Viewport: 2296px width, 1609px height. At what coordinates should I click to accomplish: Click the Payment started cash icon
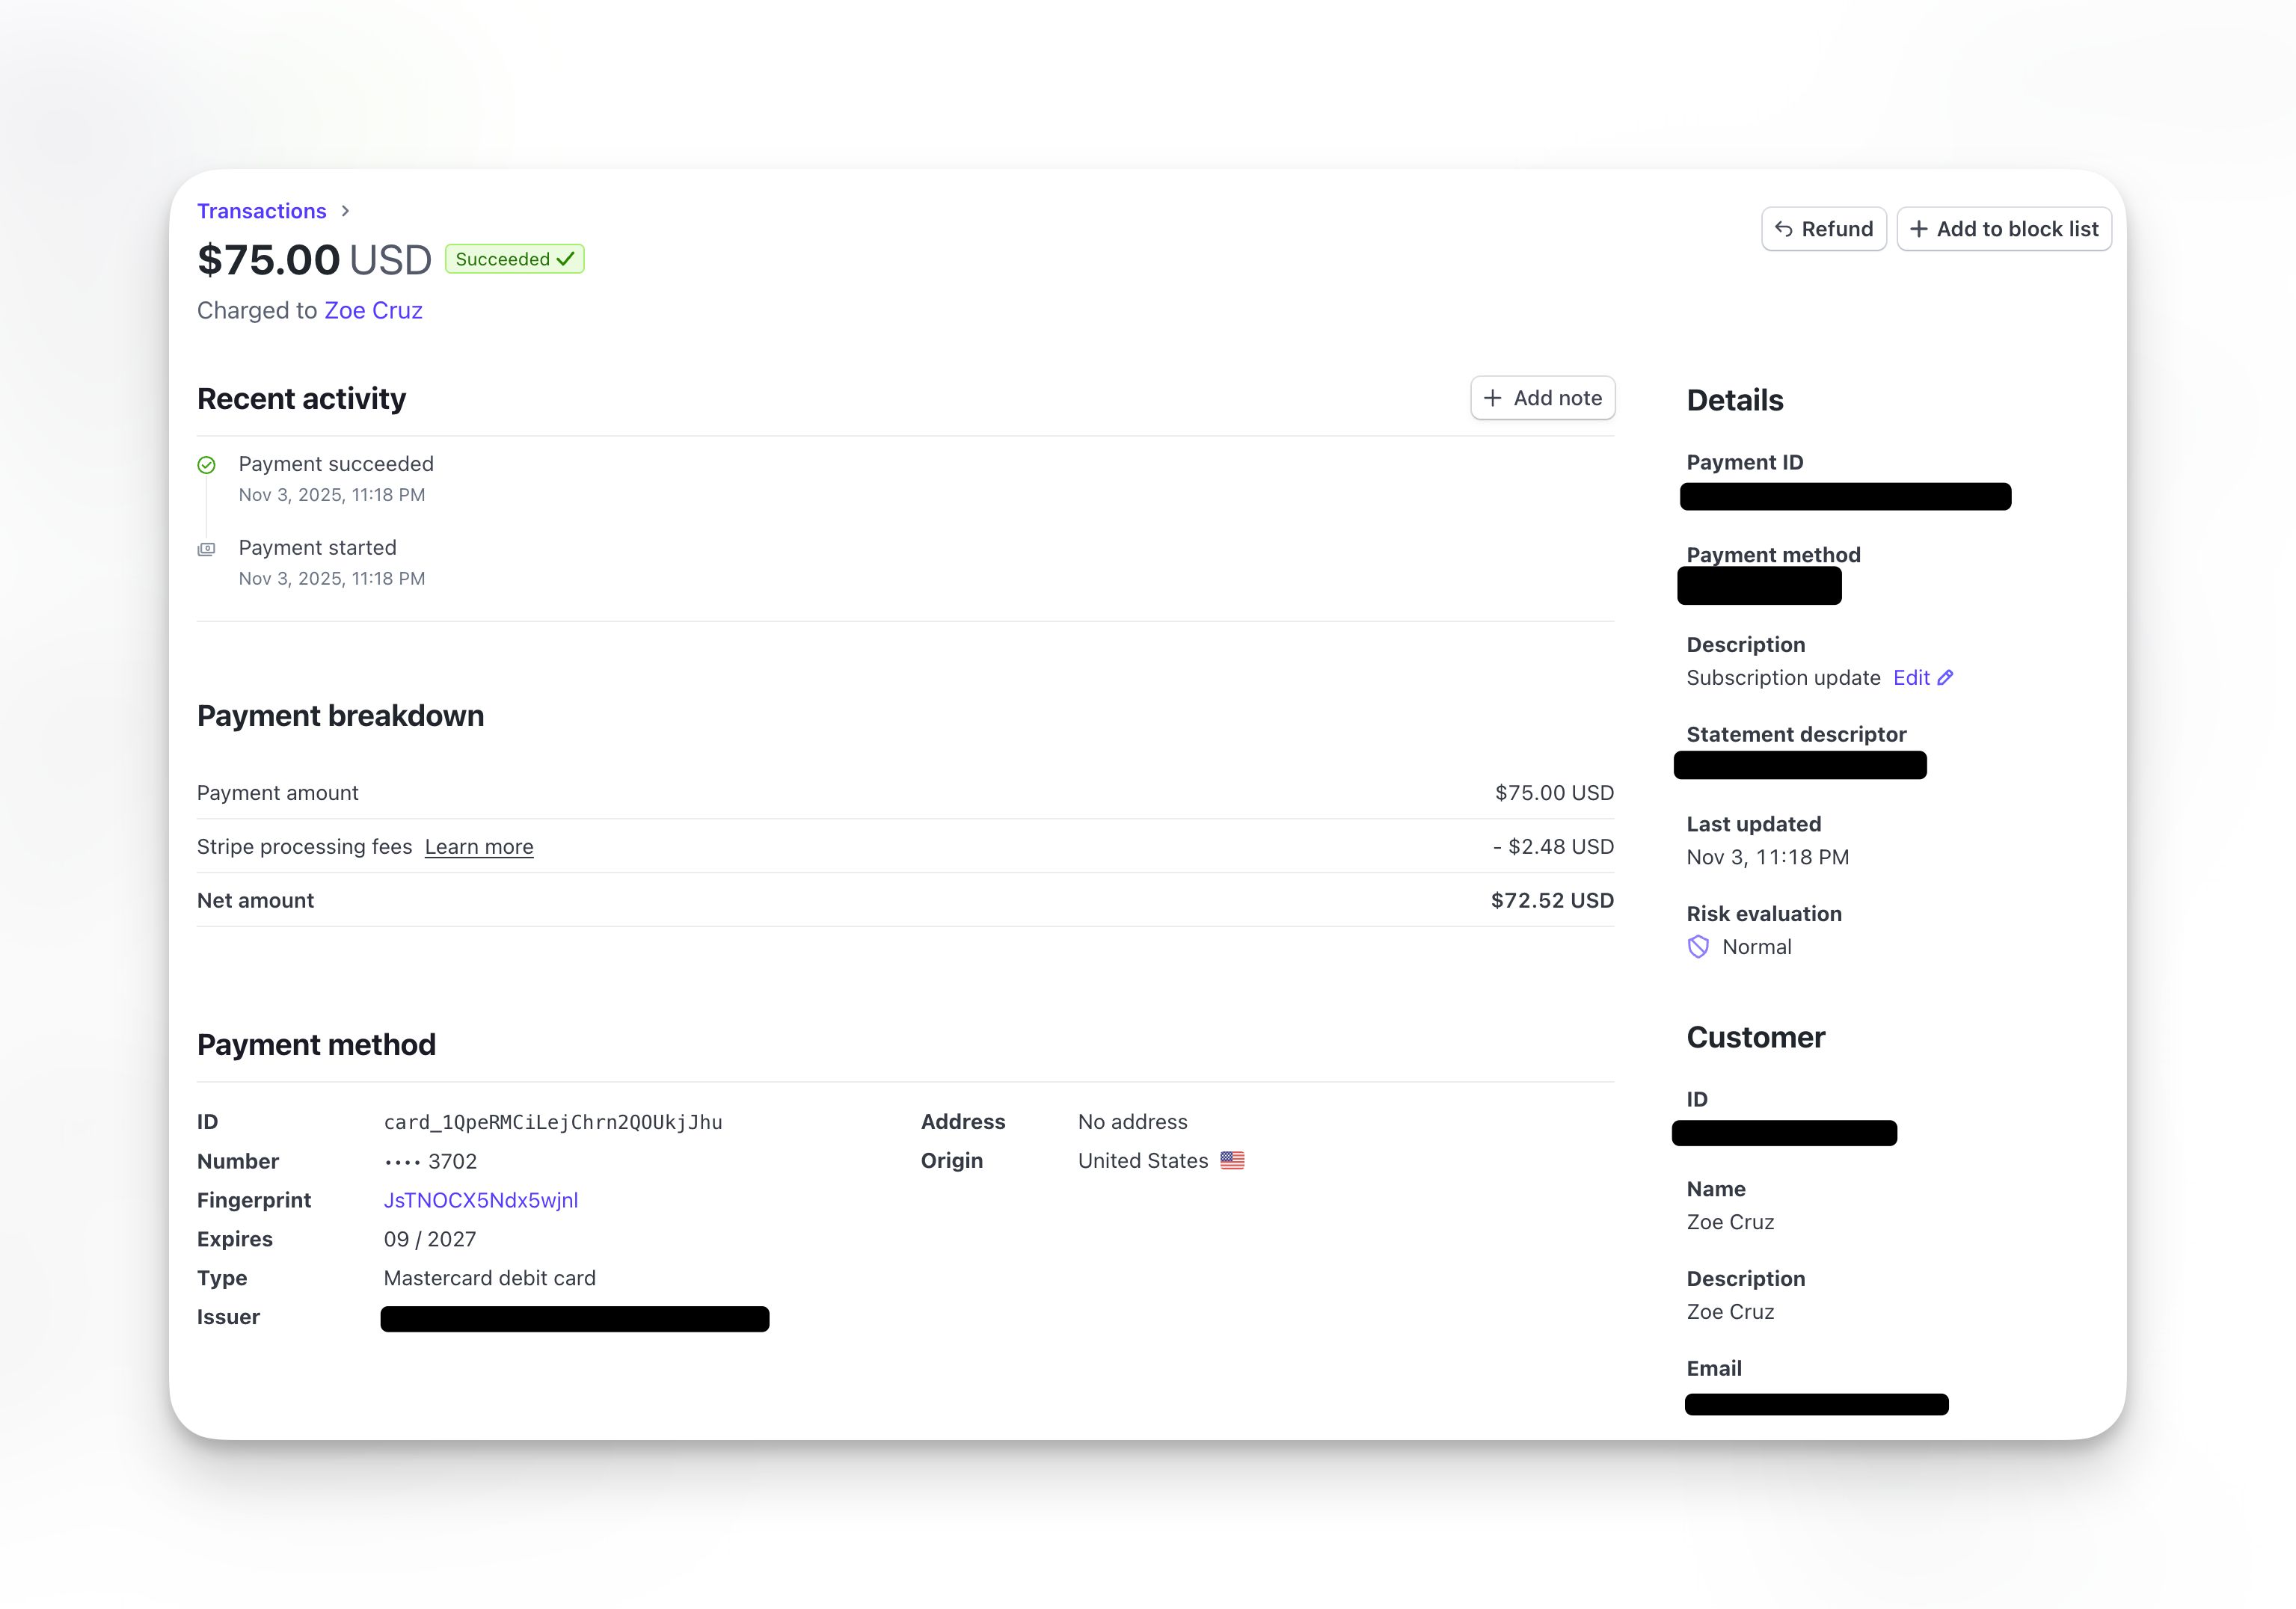tap(207, 549)
